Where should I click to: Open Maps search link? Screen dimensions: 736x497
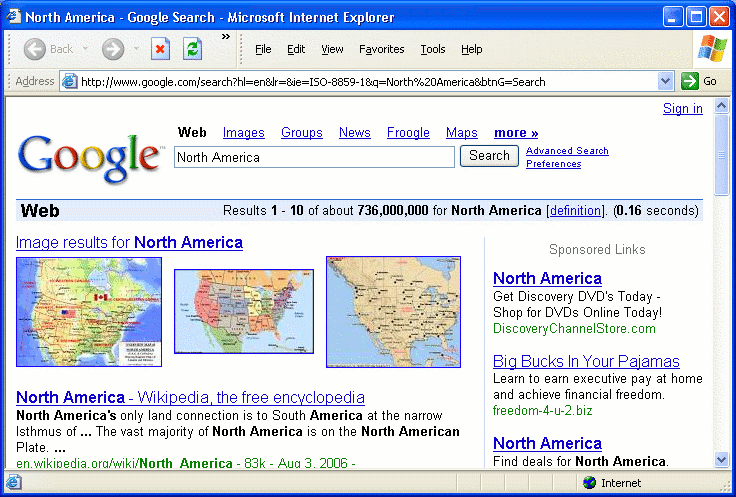click(x=461, y=133)
